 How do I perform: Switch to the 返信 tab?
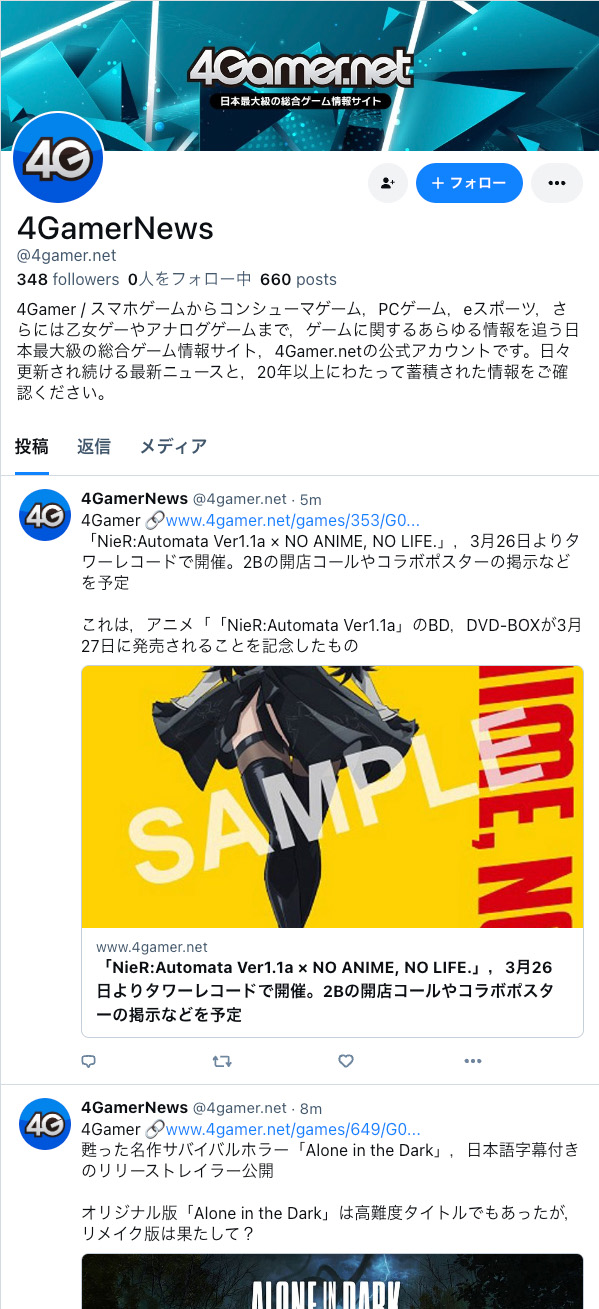(94, 447)
